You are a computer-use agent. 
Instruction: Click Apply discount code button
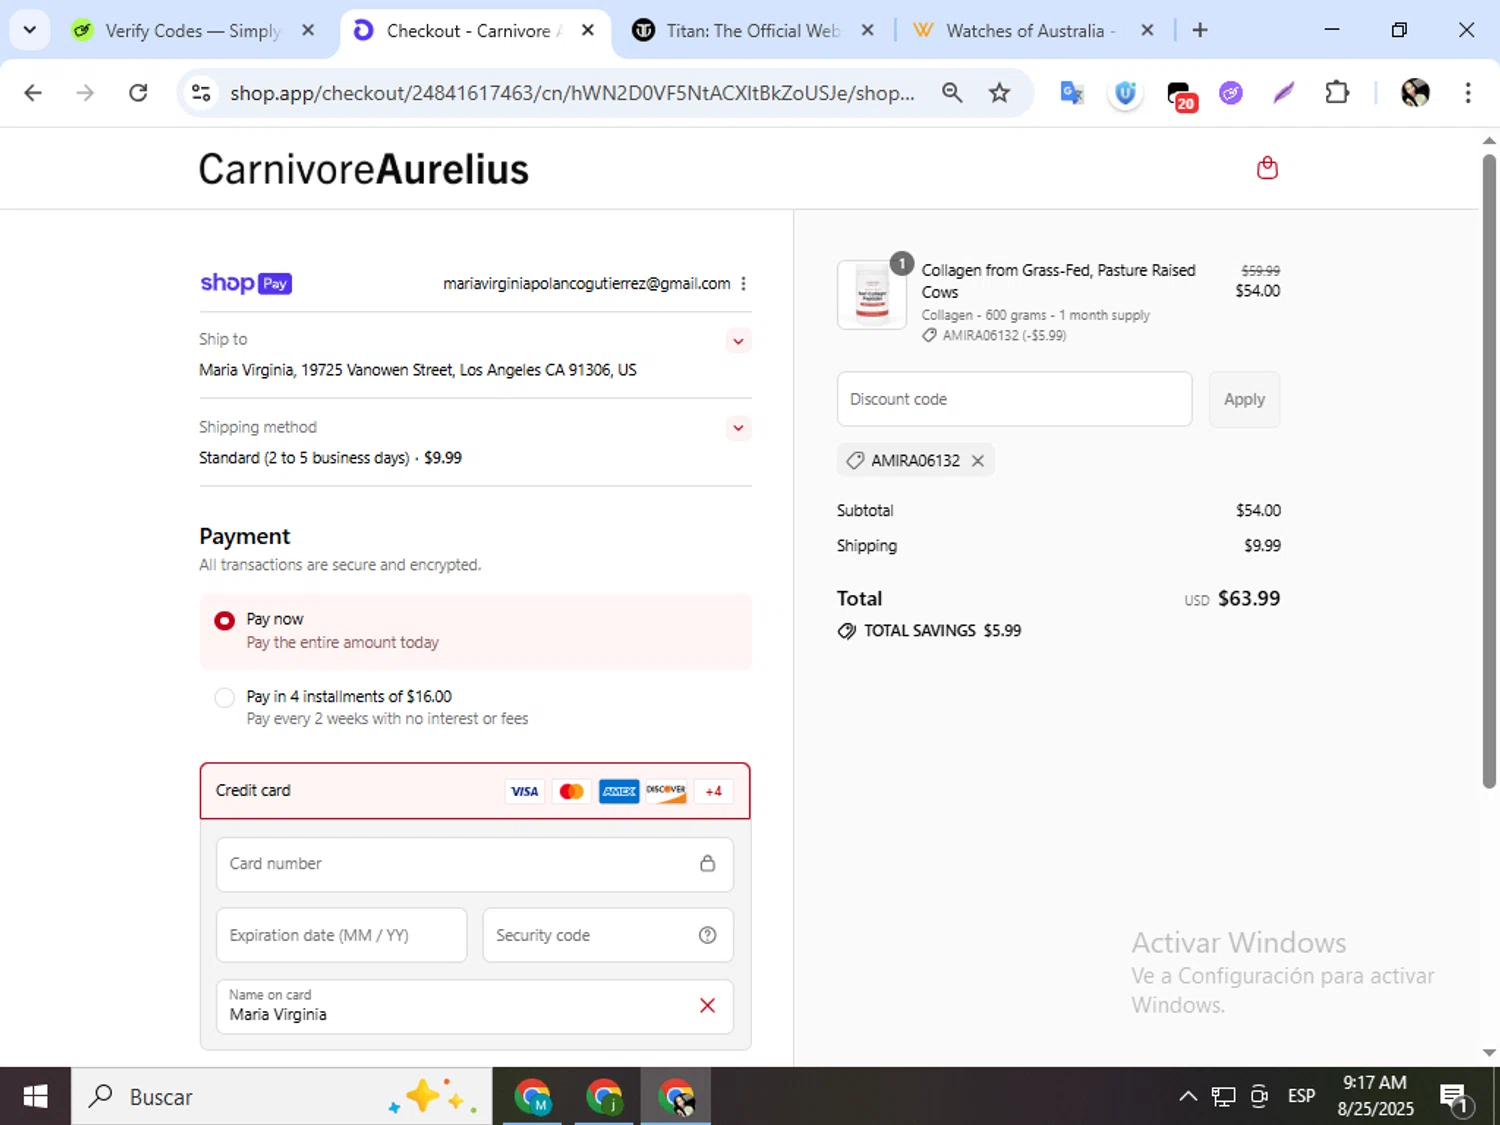click(x=1244, y=399)
